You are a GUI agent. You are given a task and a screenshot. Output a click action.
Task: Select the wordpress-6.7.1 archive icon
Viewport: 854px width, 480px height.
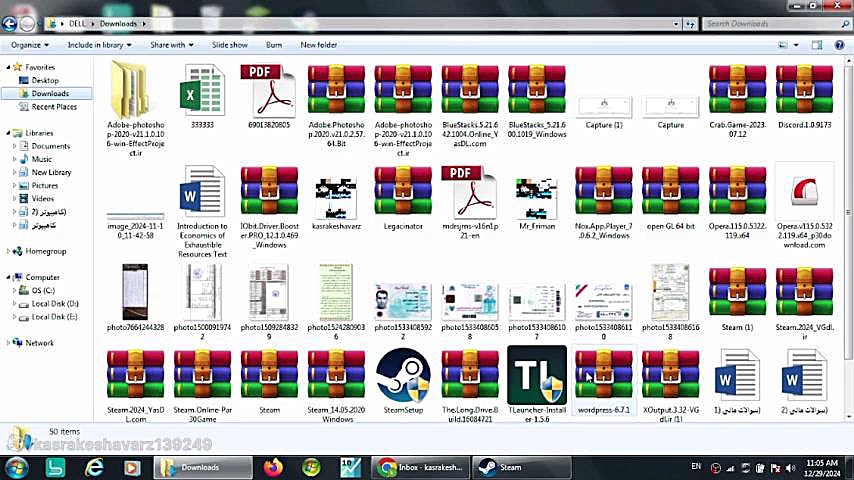click(x=603, y=374)
